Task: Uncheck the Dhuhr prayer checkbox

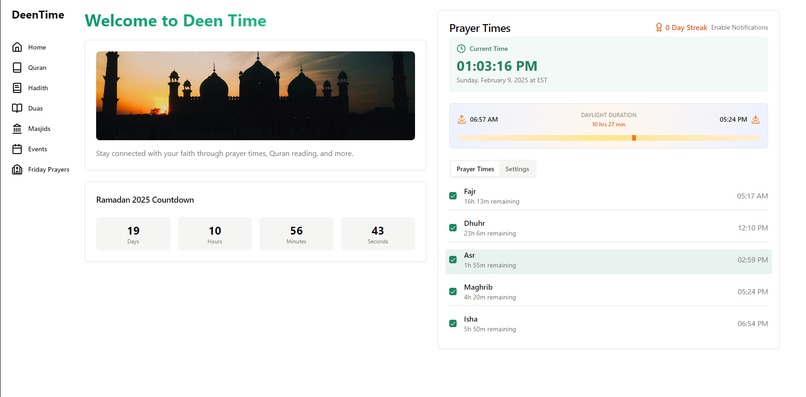Action: click(x=453, y=228)
